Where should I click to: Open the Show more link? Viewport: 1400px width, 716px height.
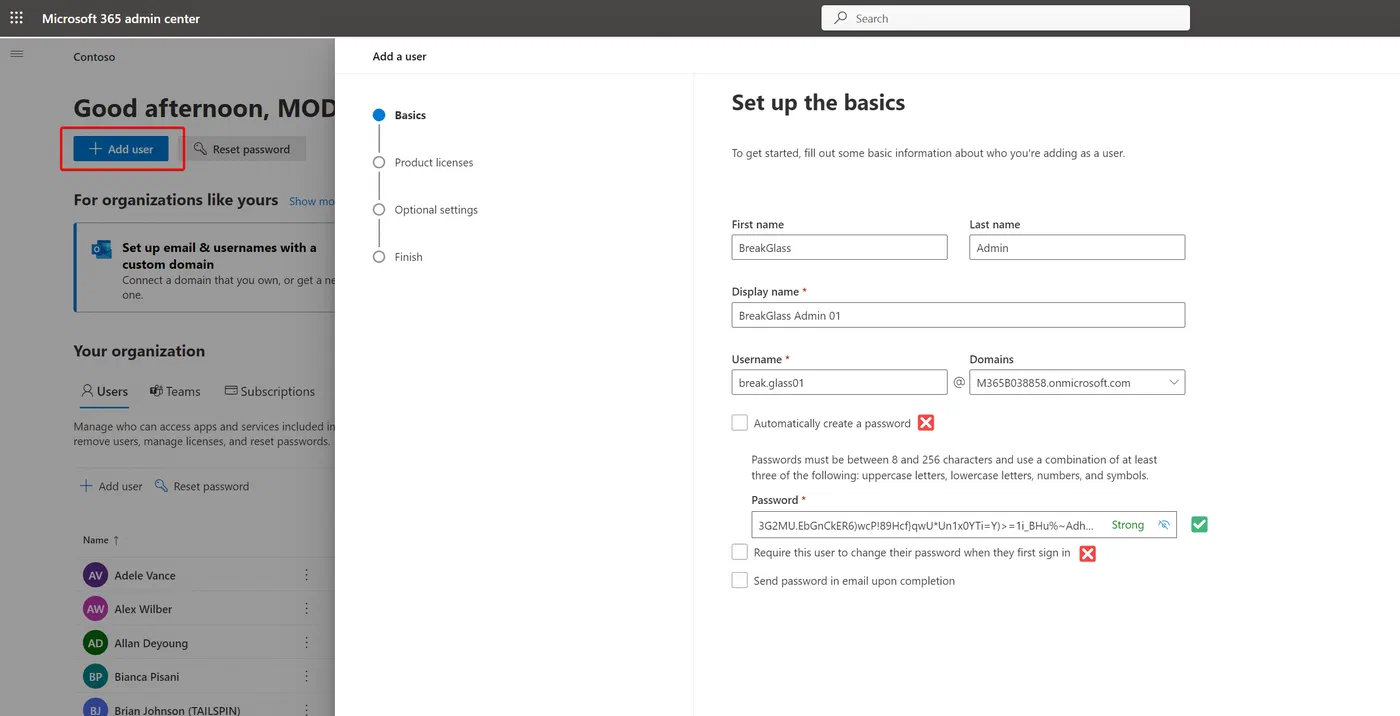coord(312,201)
